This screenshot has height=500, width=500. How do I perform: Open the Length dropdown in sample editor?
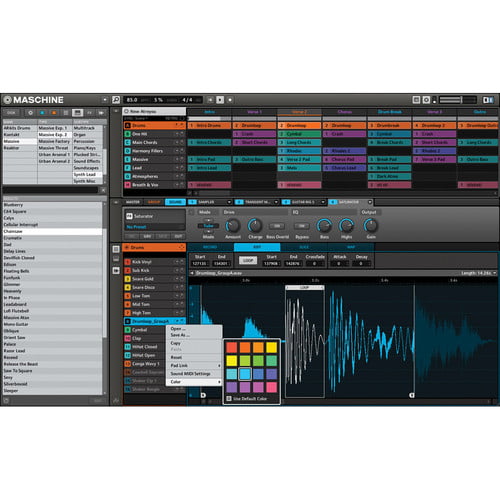(x=495, y=273)
